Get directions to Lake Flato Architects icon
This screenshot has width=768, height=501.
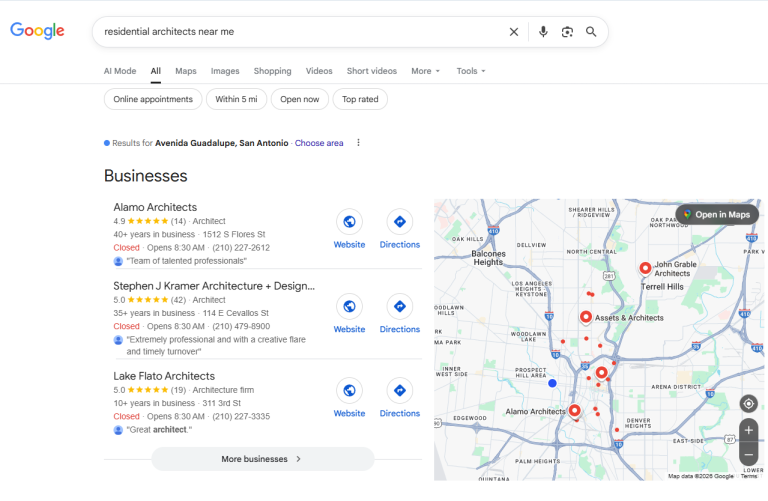[x=400, y=390]
